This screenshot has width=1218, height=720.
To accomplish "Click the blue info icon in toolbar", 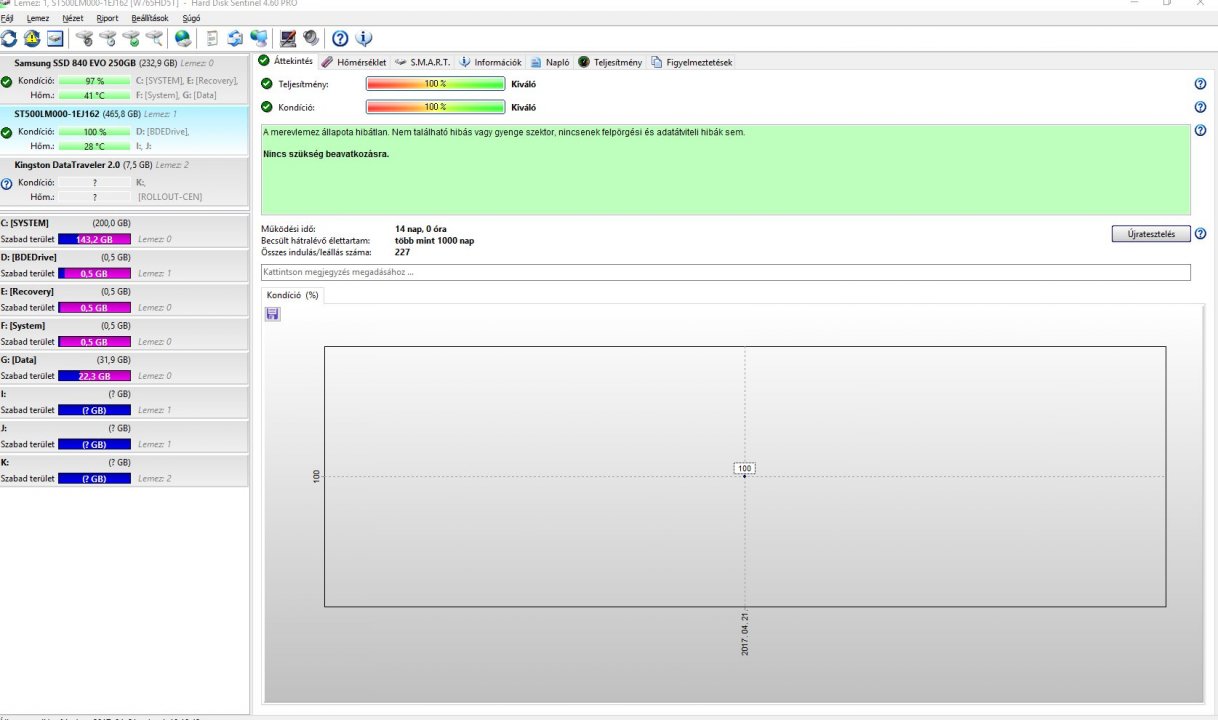I will click(364, 39).
